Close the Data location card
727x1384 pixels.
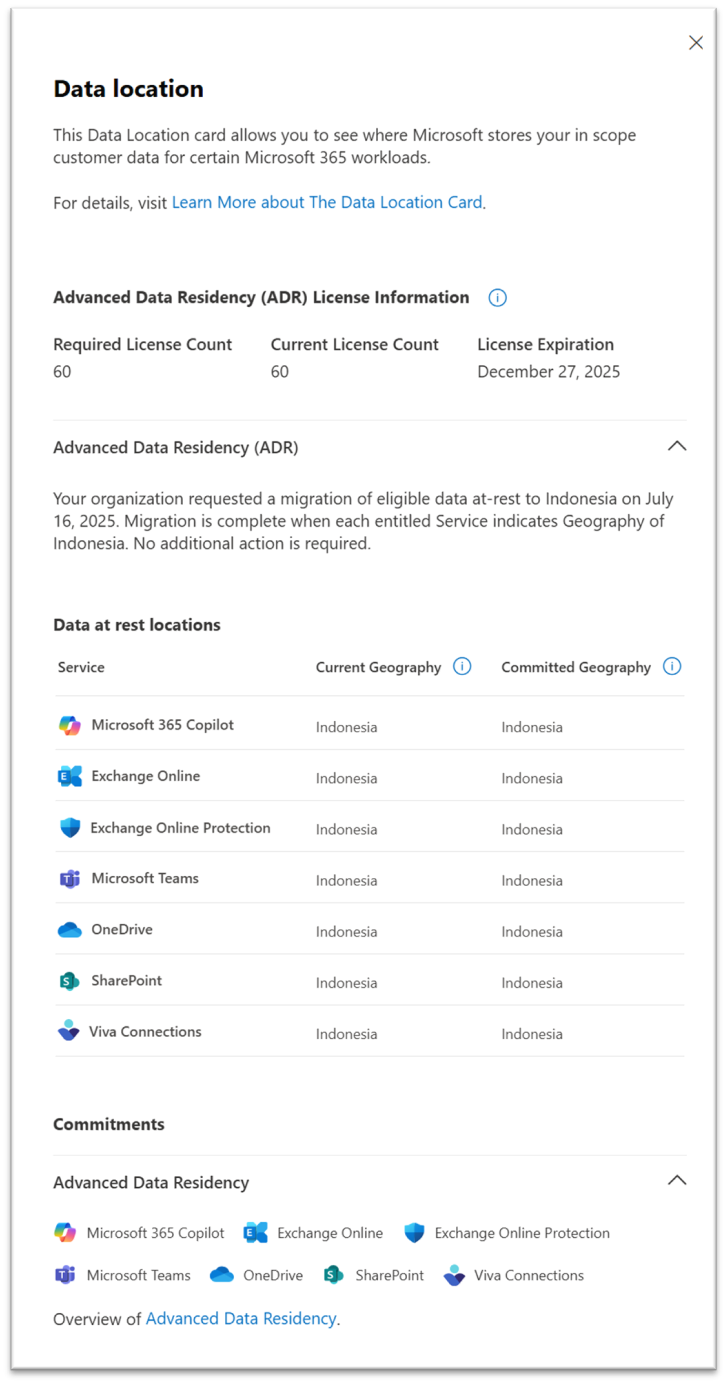pos(696,42)
